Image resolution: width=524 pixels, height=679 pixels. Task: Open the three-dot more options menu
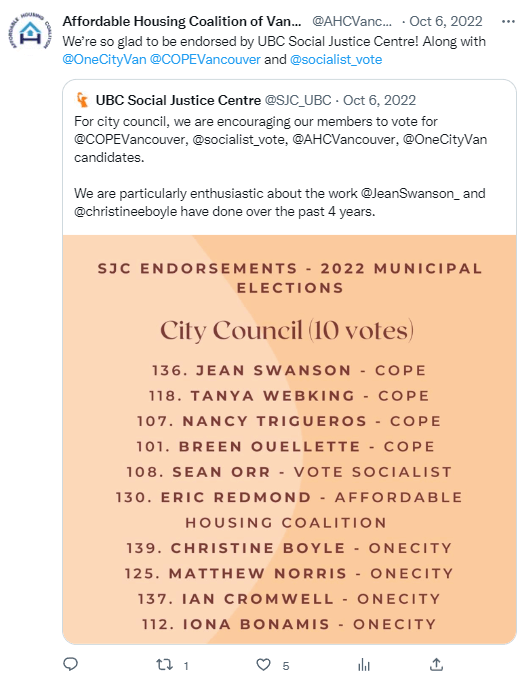[508, 21]
